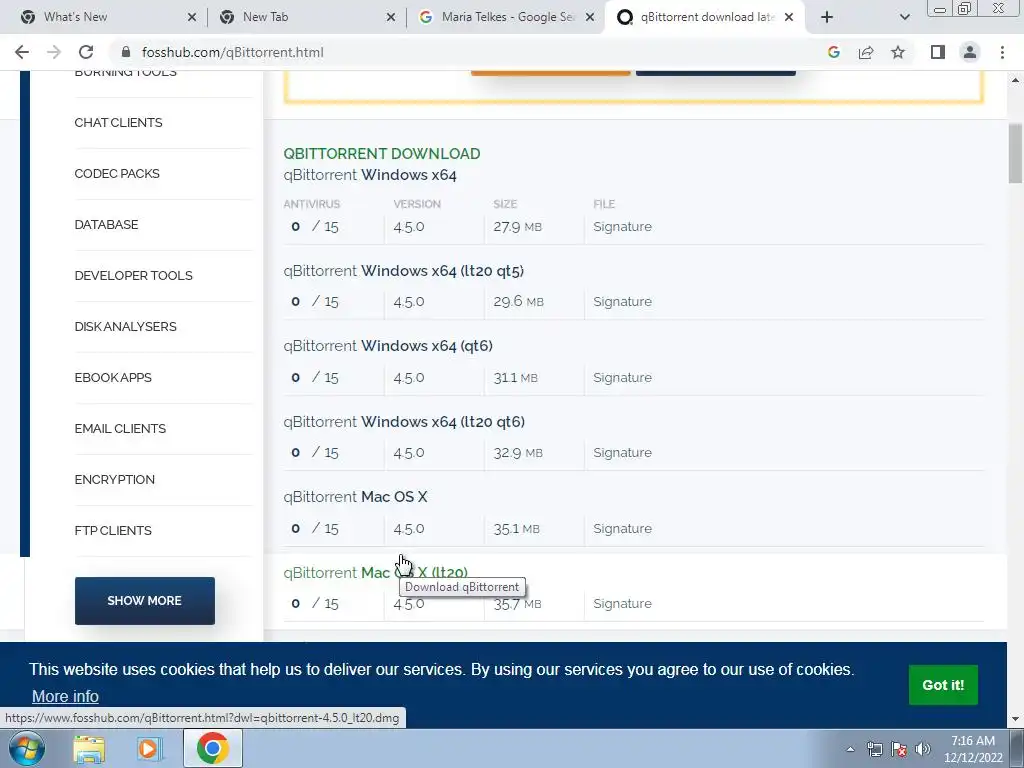Click the page vertical scrollbar thumb
The height and width of the screenshot is (768, 1024).
[x=1015, y=153]
